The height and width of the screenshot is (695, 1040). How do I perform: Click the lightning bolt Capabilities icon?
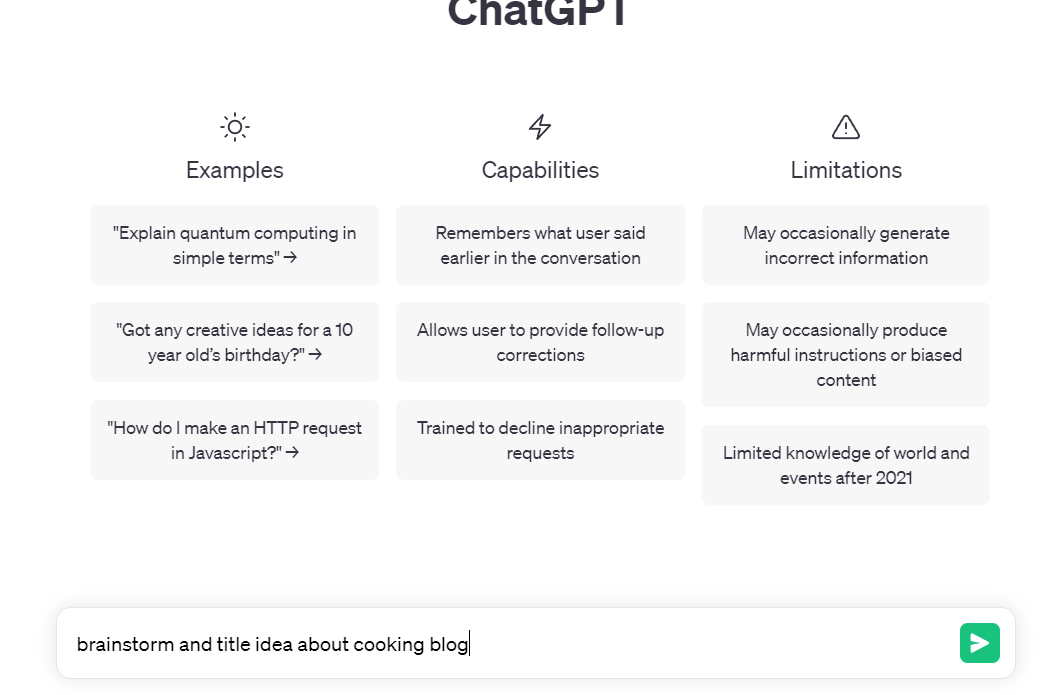coord(540,126)
